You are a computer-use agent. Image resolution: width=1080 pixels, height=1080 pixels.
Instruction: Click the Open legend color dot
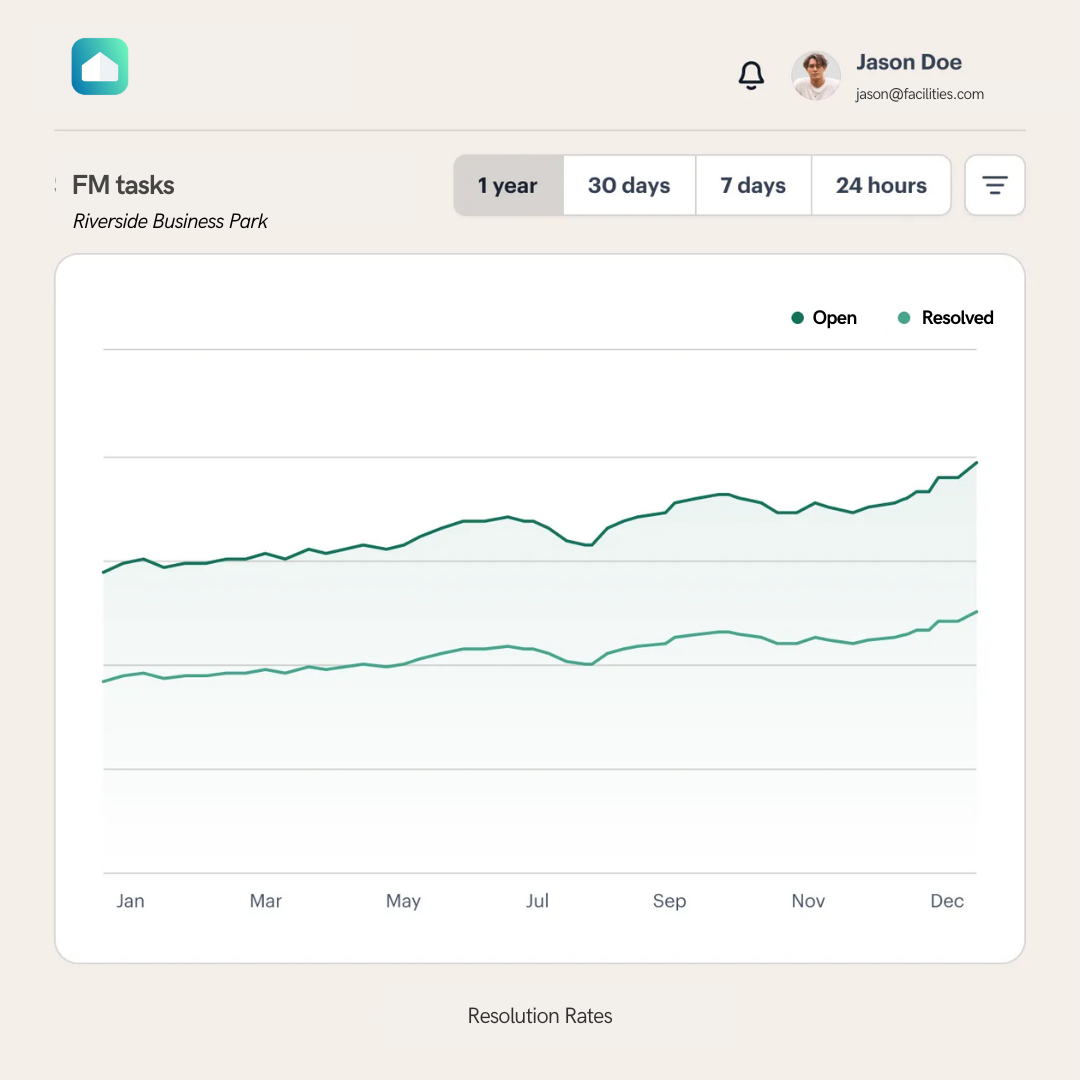click(798, 318)
